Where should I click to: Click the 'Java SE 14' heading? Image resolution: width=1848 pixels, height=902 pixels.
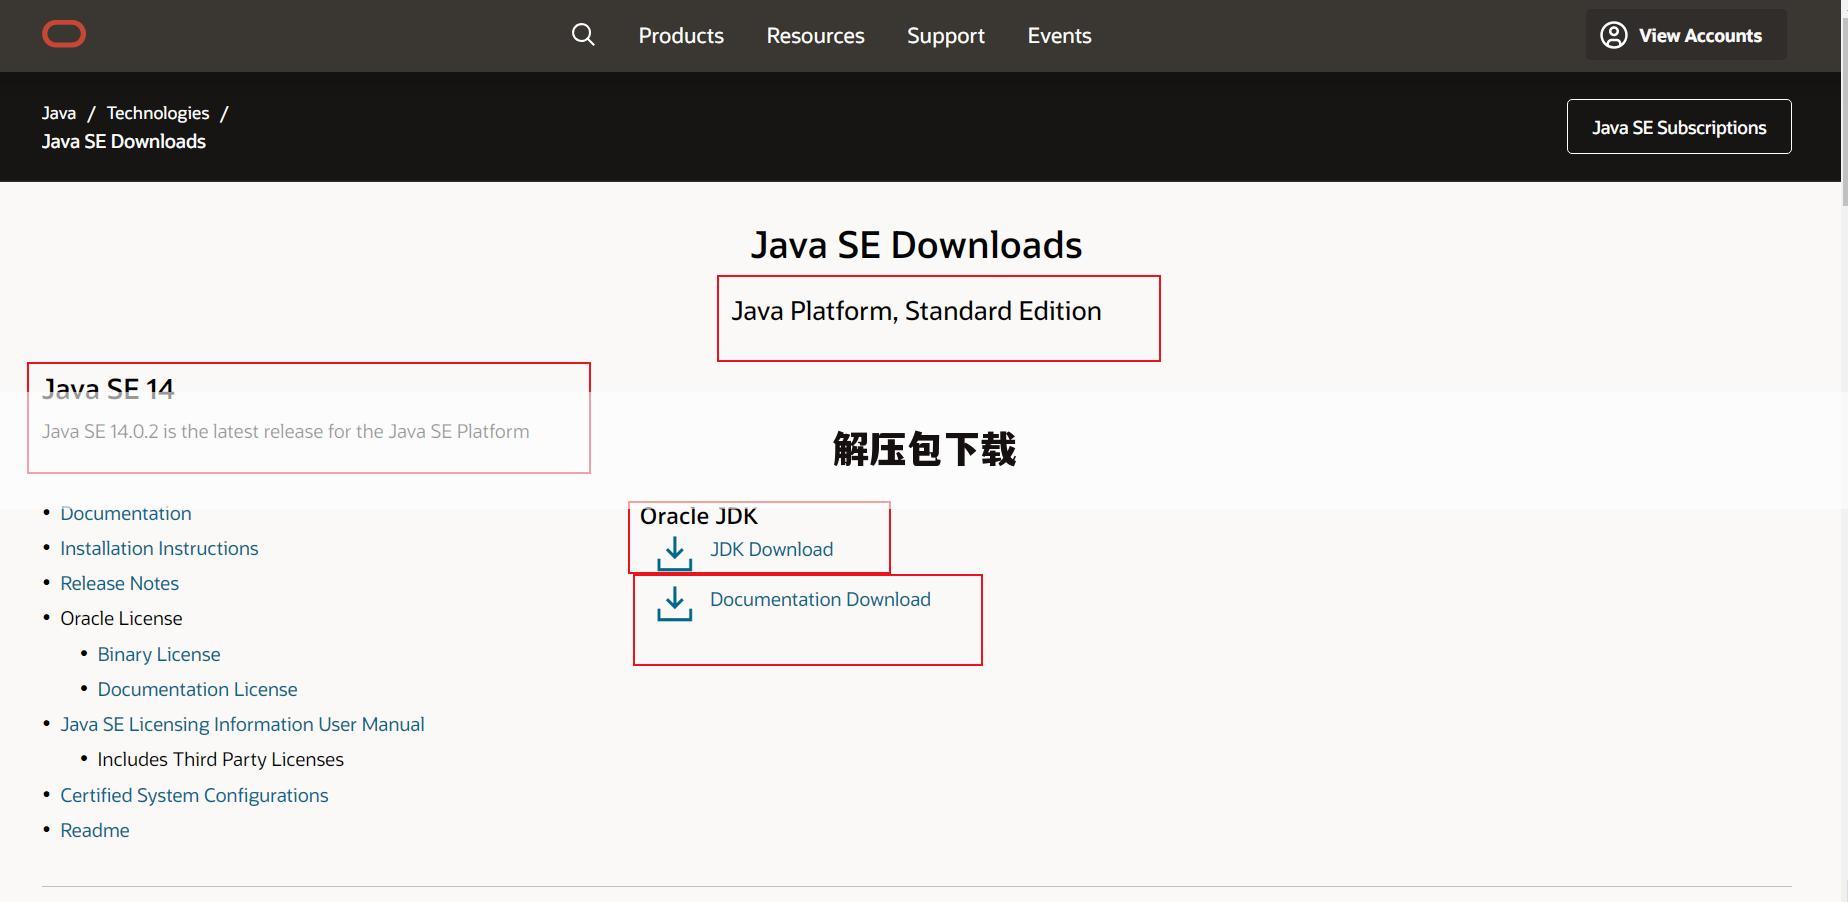point(108,389)
